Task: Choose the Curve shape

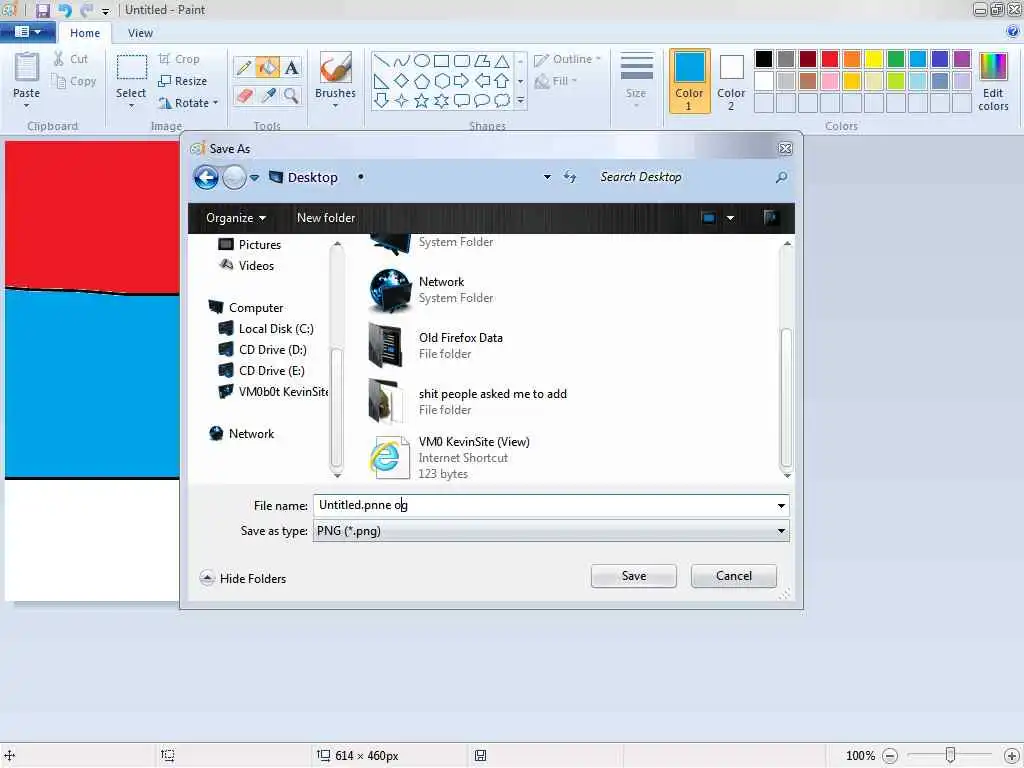Action: click(402, 61)
